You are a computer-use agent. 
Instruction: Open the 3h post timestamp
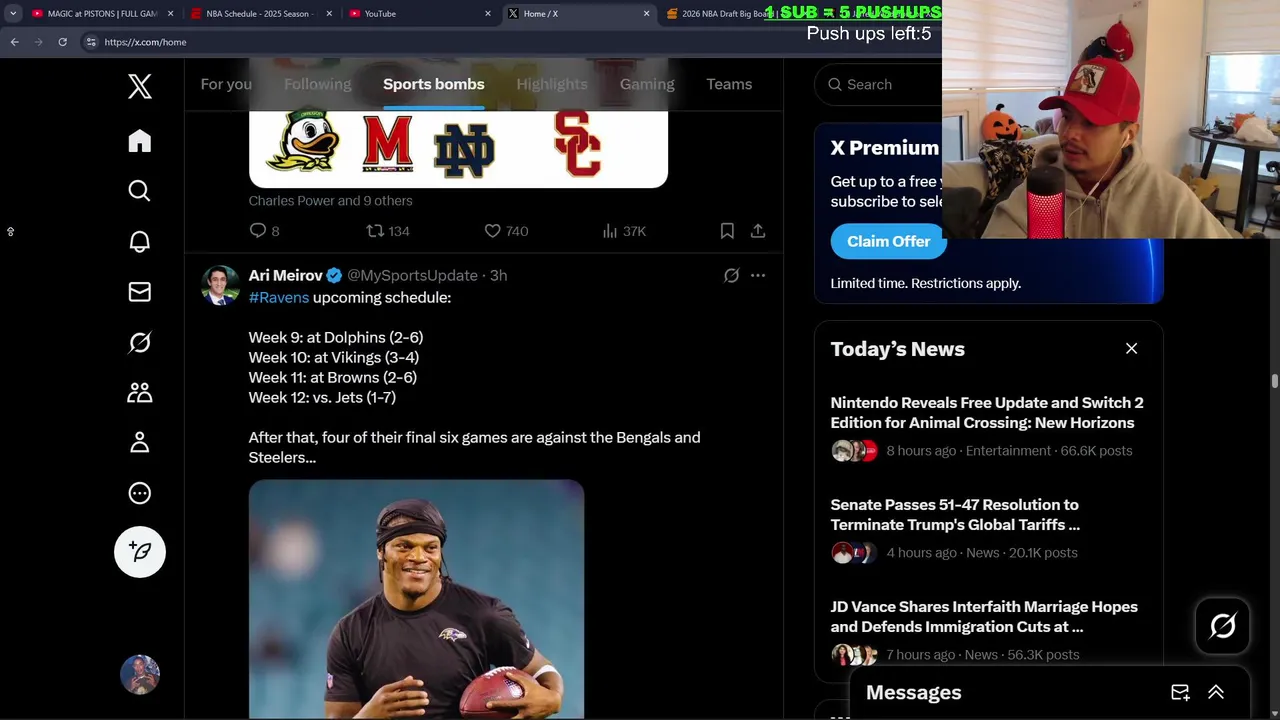coord(498,275)
